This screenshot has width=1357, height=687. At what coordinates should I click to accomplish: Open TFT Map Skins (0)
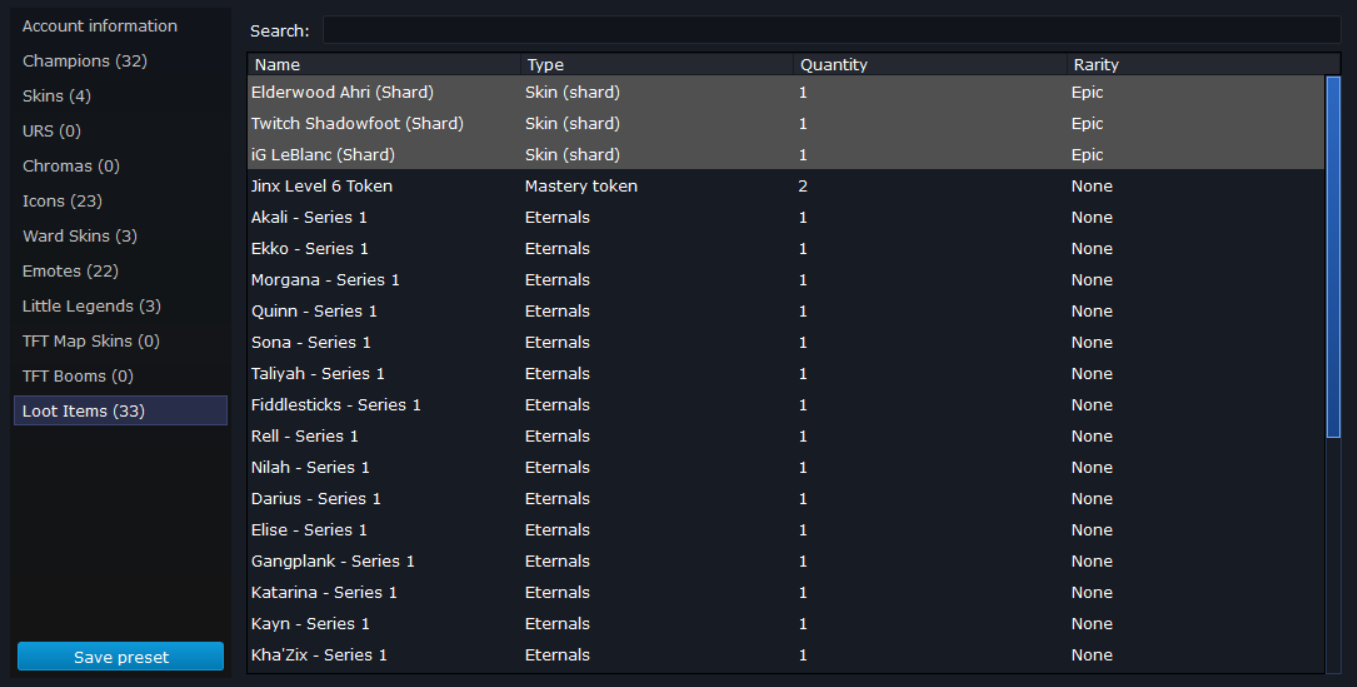click(x=120, y=341)
